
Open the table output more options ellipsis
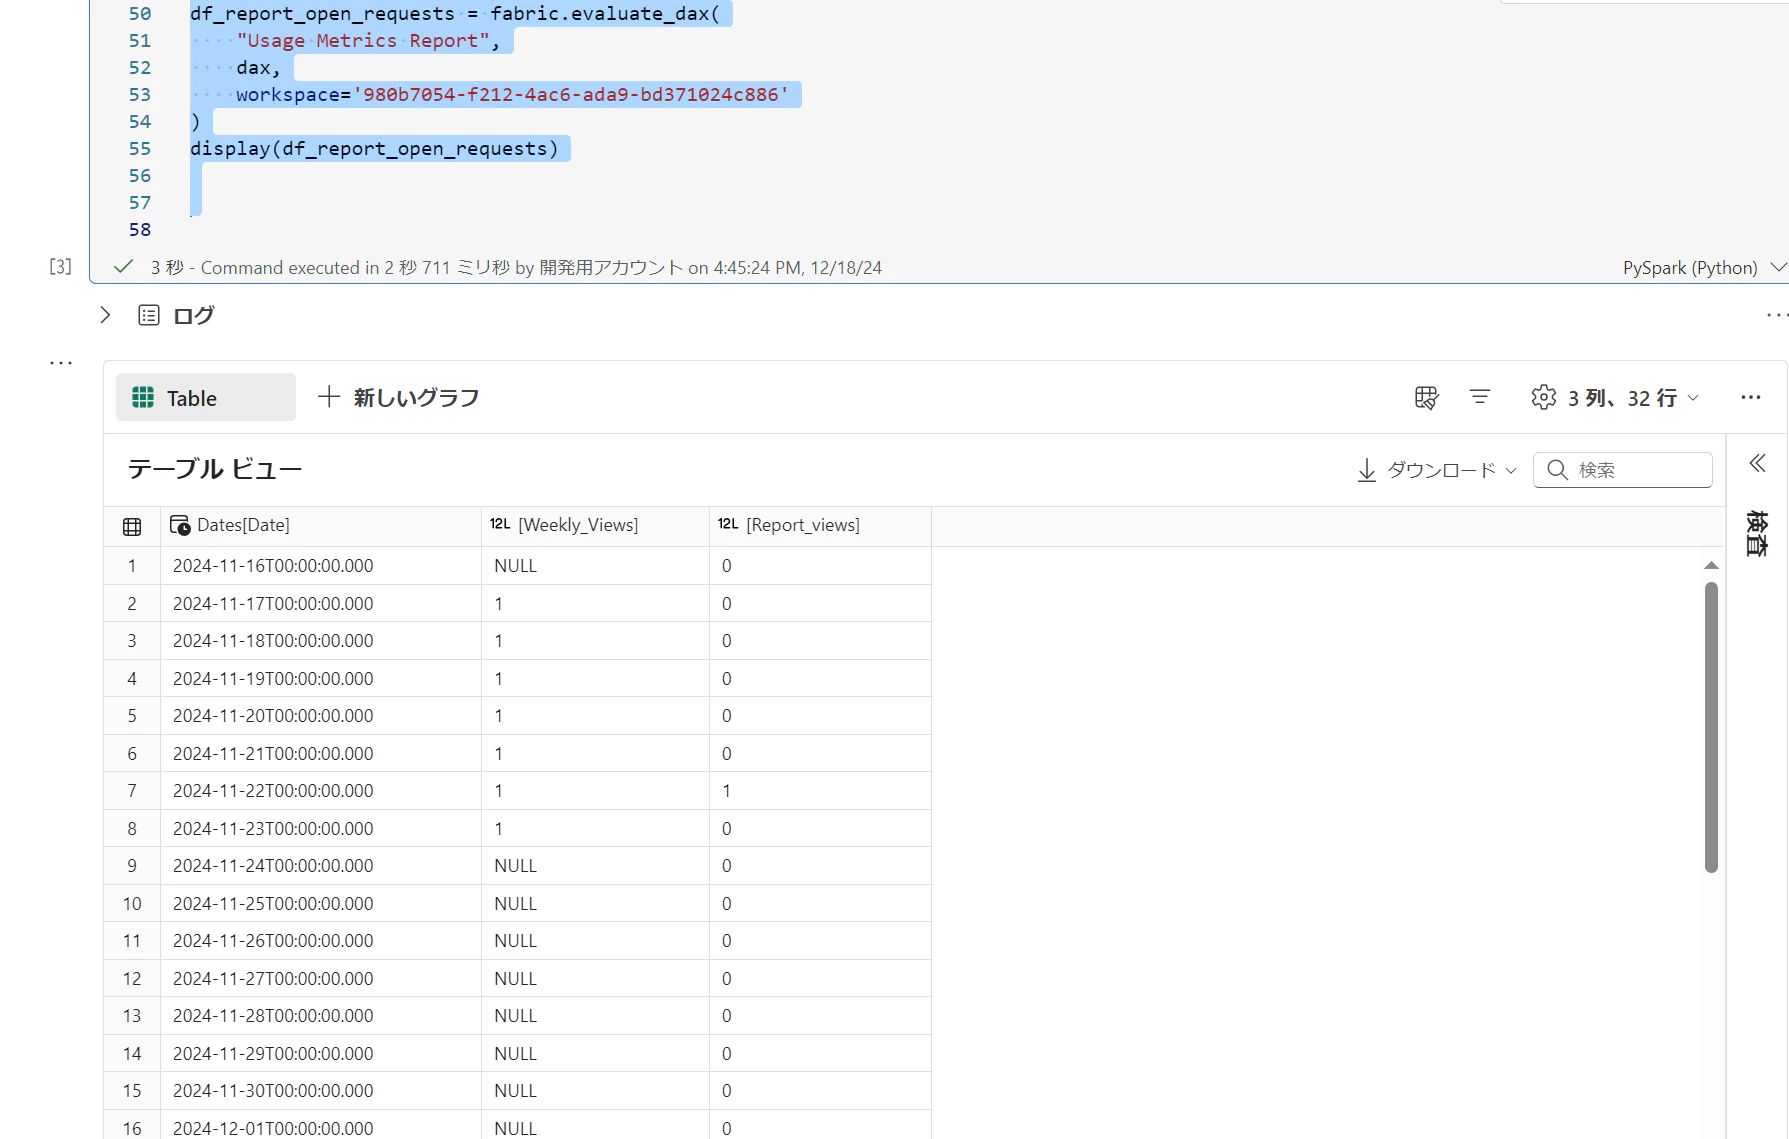[1750, 398]
